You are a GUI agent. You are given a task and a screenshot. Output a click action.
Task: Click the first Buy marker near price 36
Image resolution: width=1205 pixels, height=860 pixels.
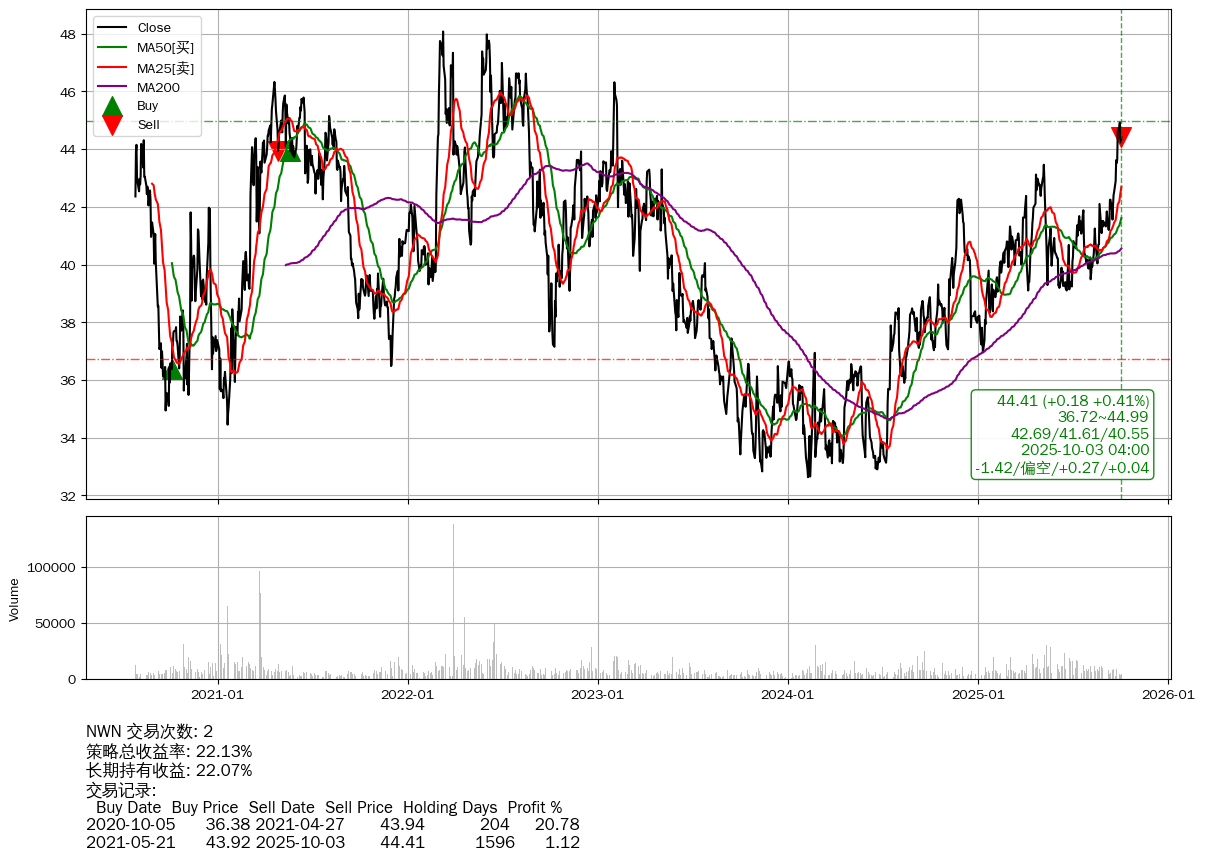173,370
